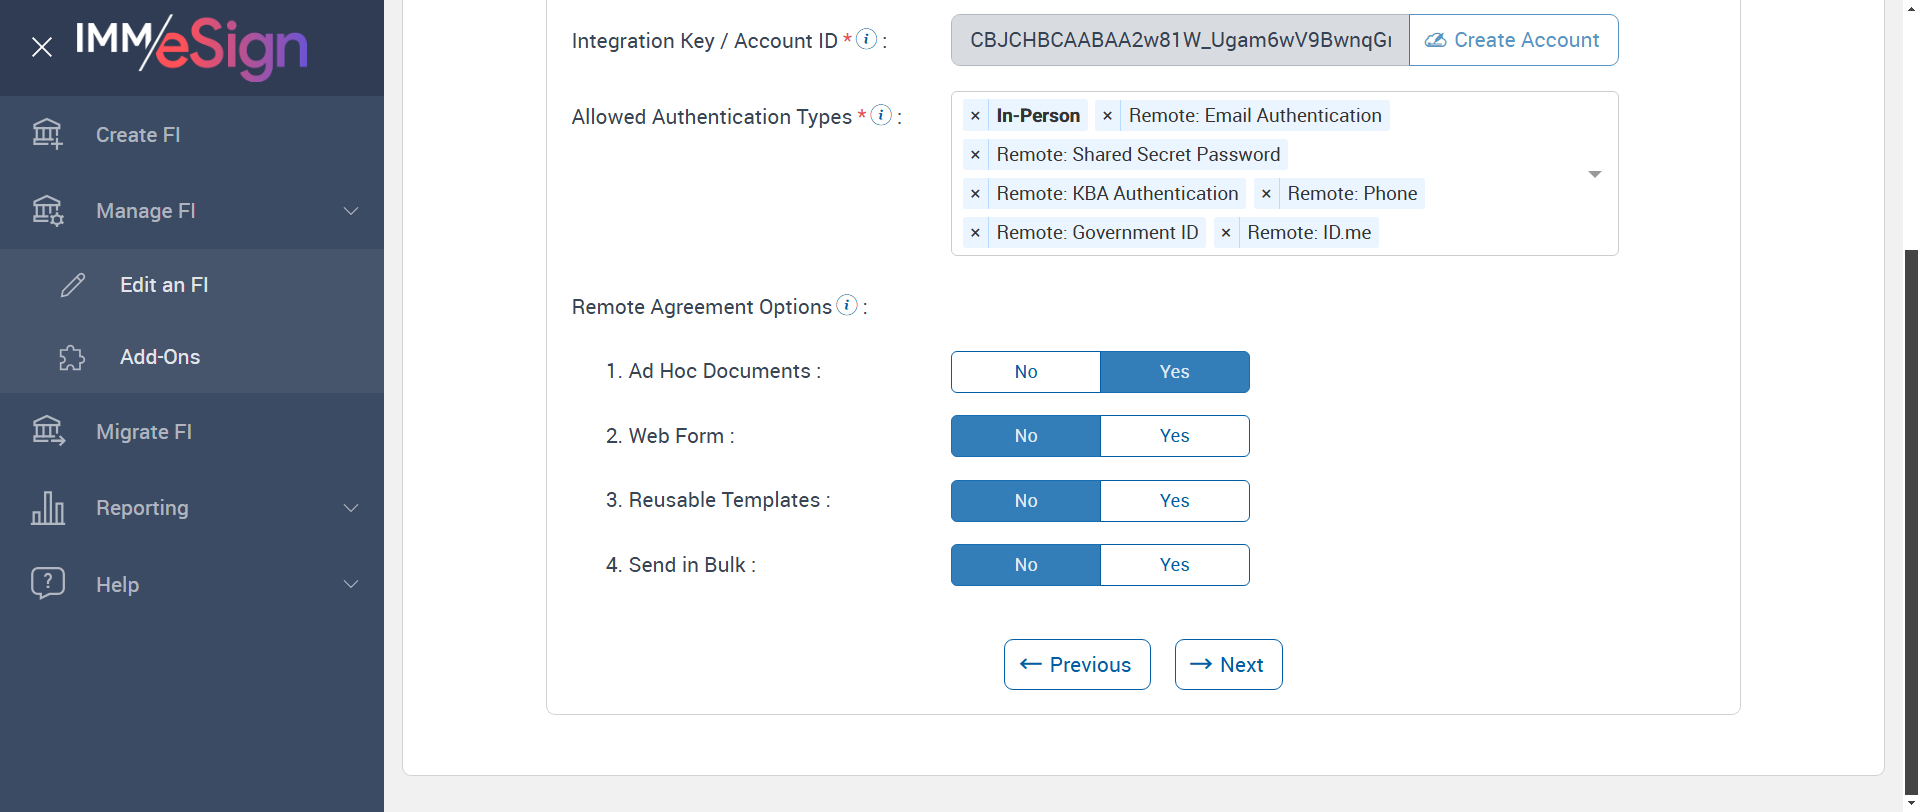Enable Send in Bulk with Yes
1920x812 pixels.
point(1174,565)
